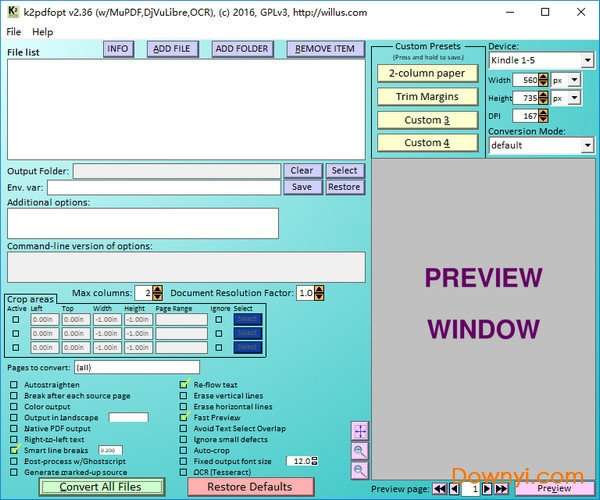This screenshot has height=500, width=600.
Task: Click Convert All Files button
Action: 101,487
